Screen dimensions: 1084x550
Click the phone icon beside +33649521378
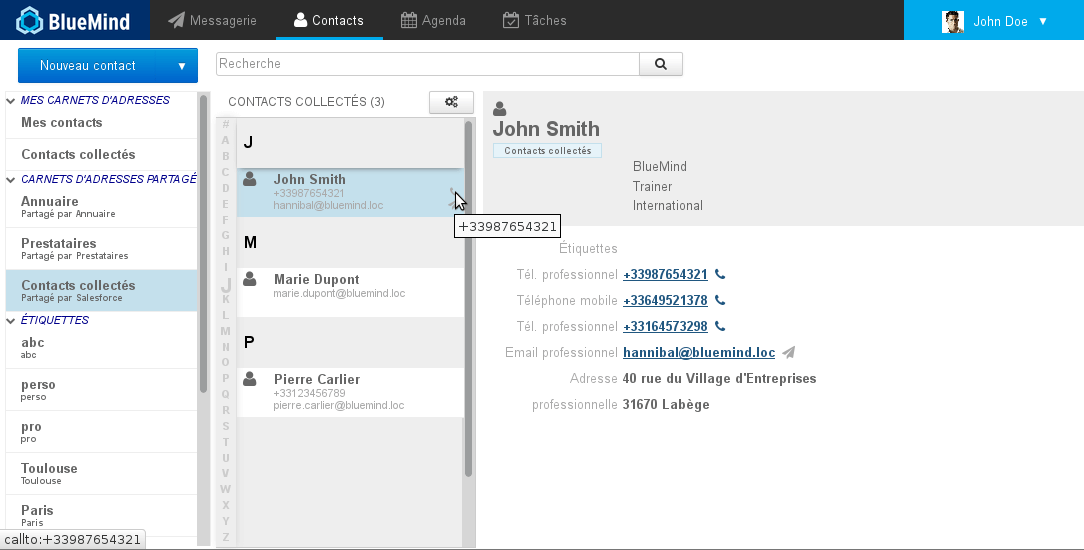click(x=720, y=301)
